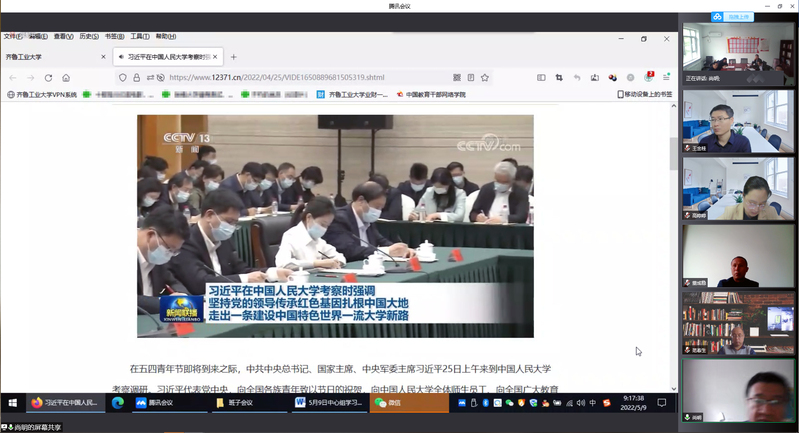This screenshot has width=799, height=433.
Task: Close the 齐鲁工业大学 tab
Action: click(x=103, y=57)
